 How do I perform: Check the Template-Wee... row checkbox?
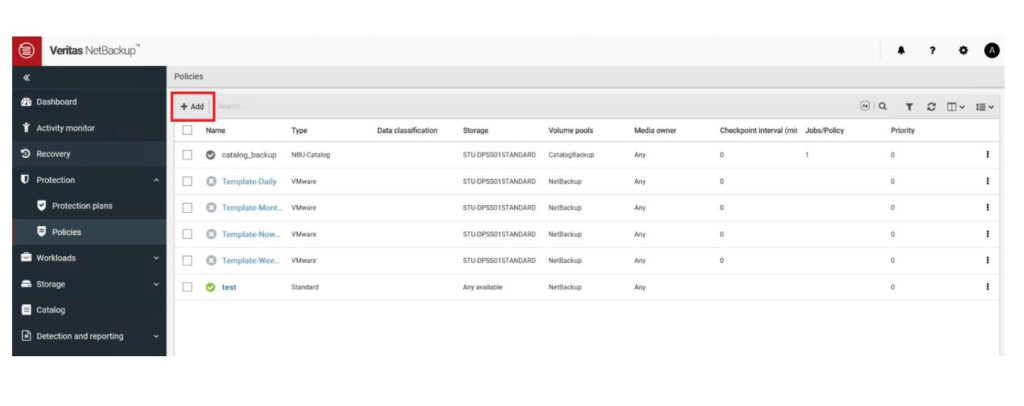click(187, 260)
